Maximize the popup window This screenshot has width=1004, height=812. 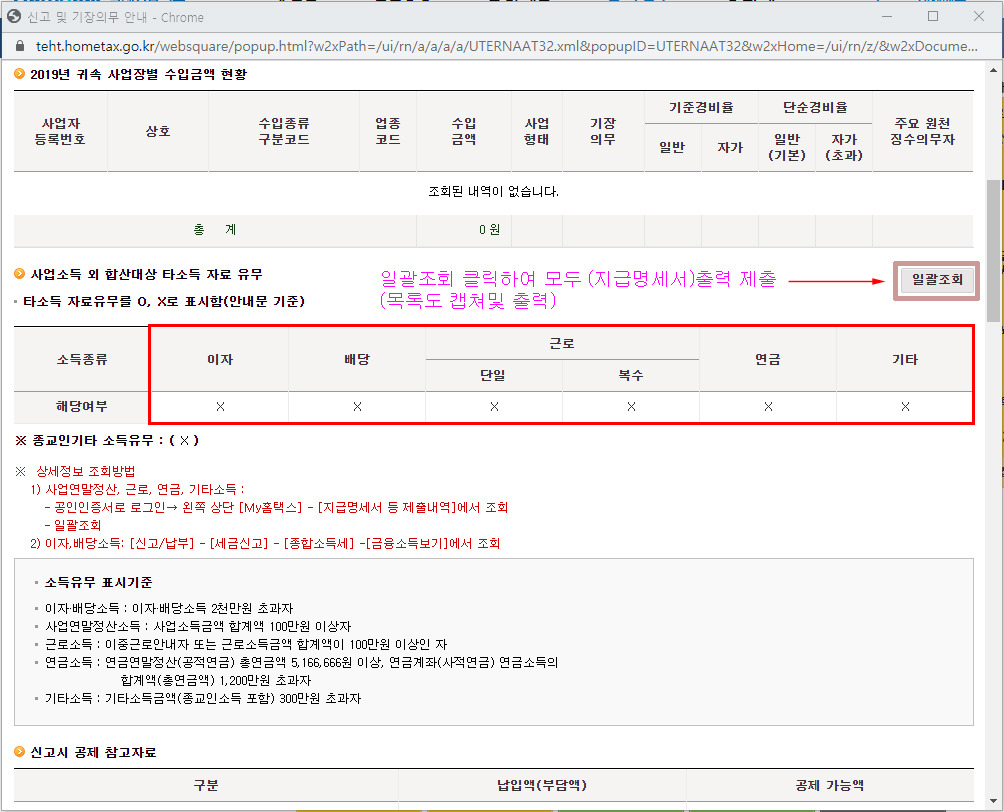tap(933, 16)
